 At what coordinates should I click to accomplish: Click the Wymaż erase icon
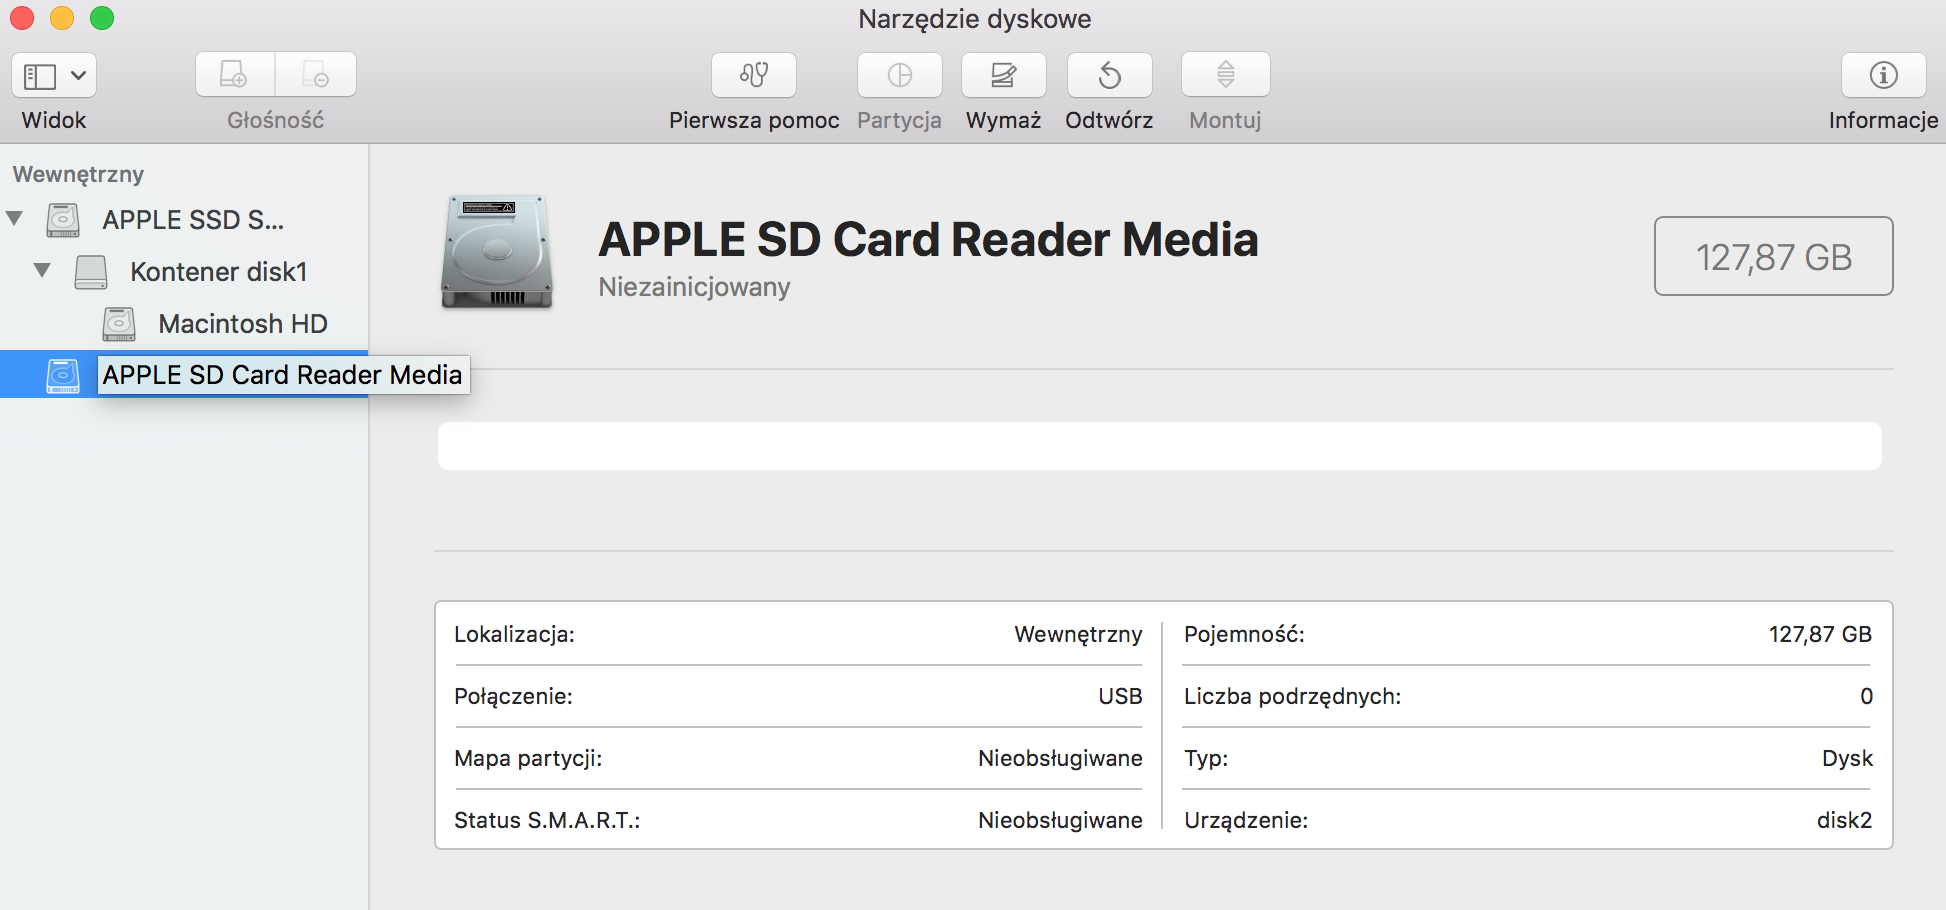tap(1004, 75)
